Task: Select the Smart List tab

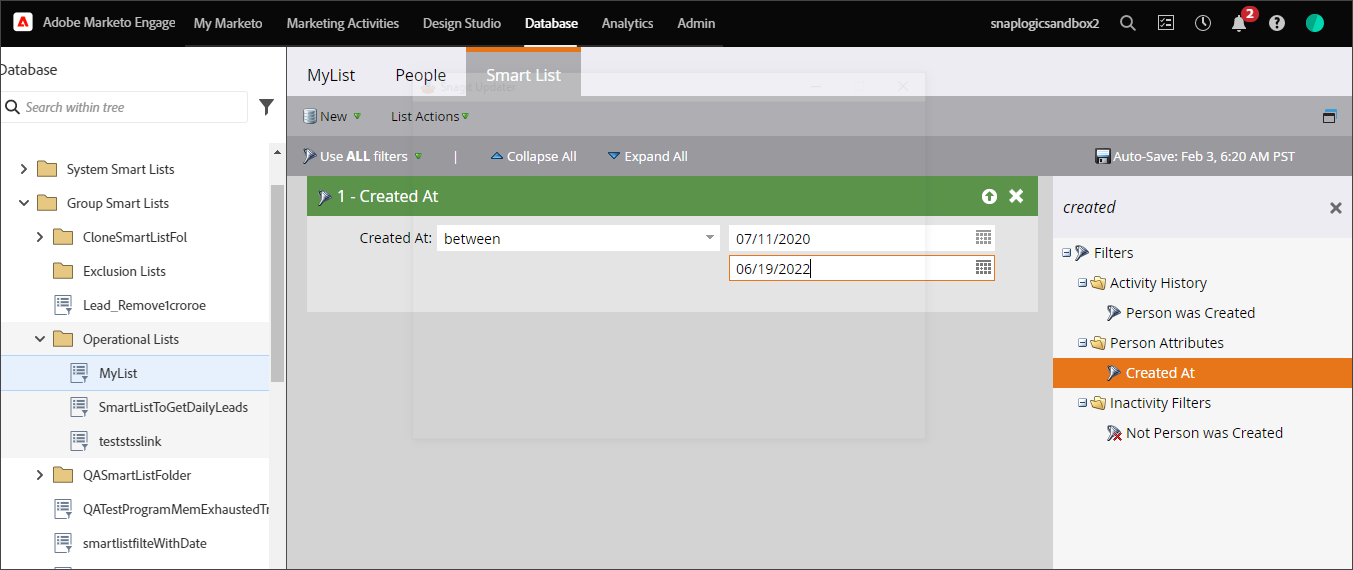Action: (523, 75)
